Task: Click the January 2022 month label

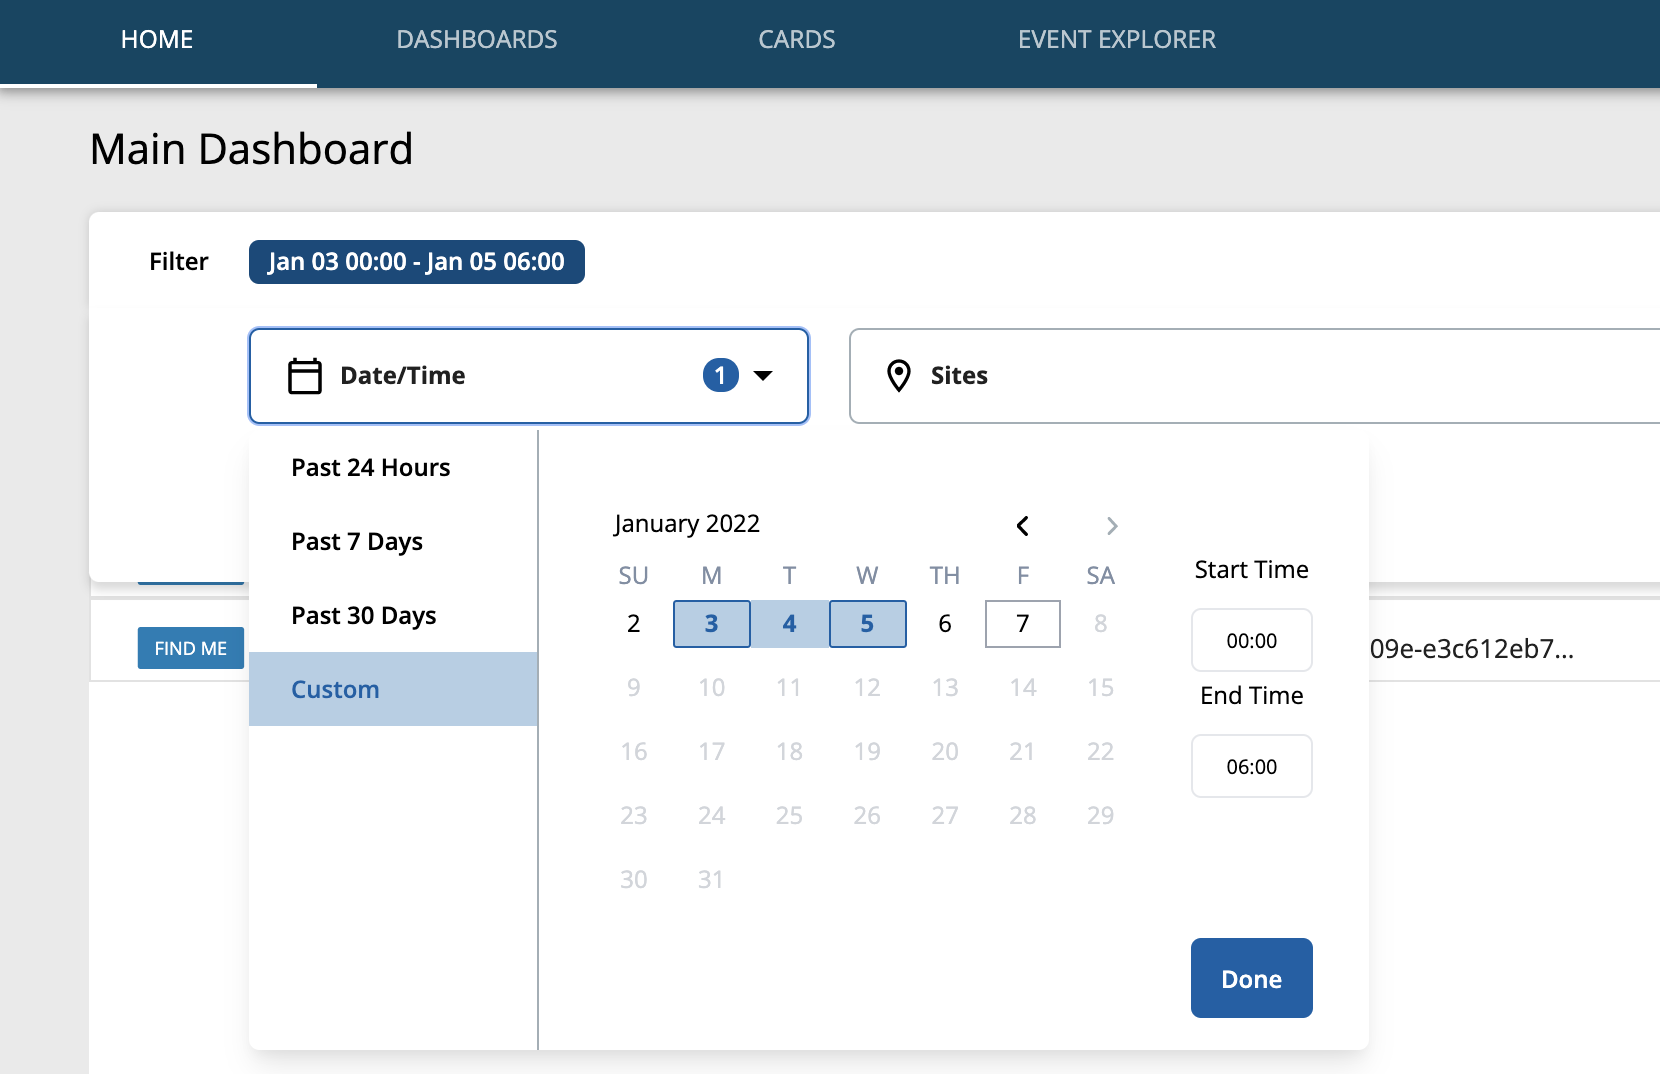Action: (x=687, y=524)
